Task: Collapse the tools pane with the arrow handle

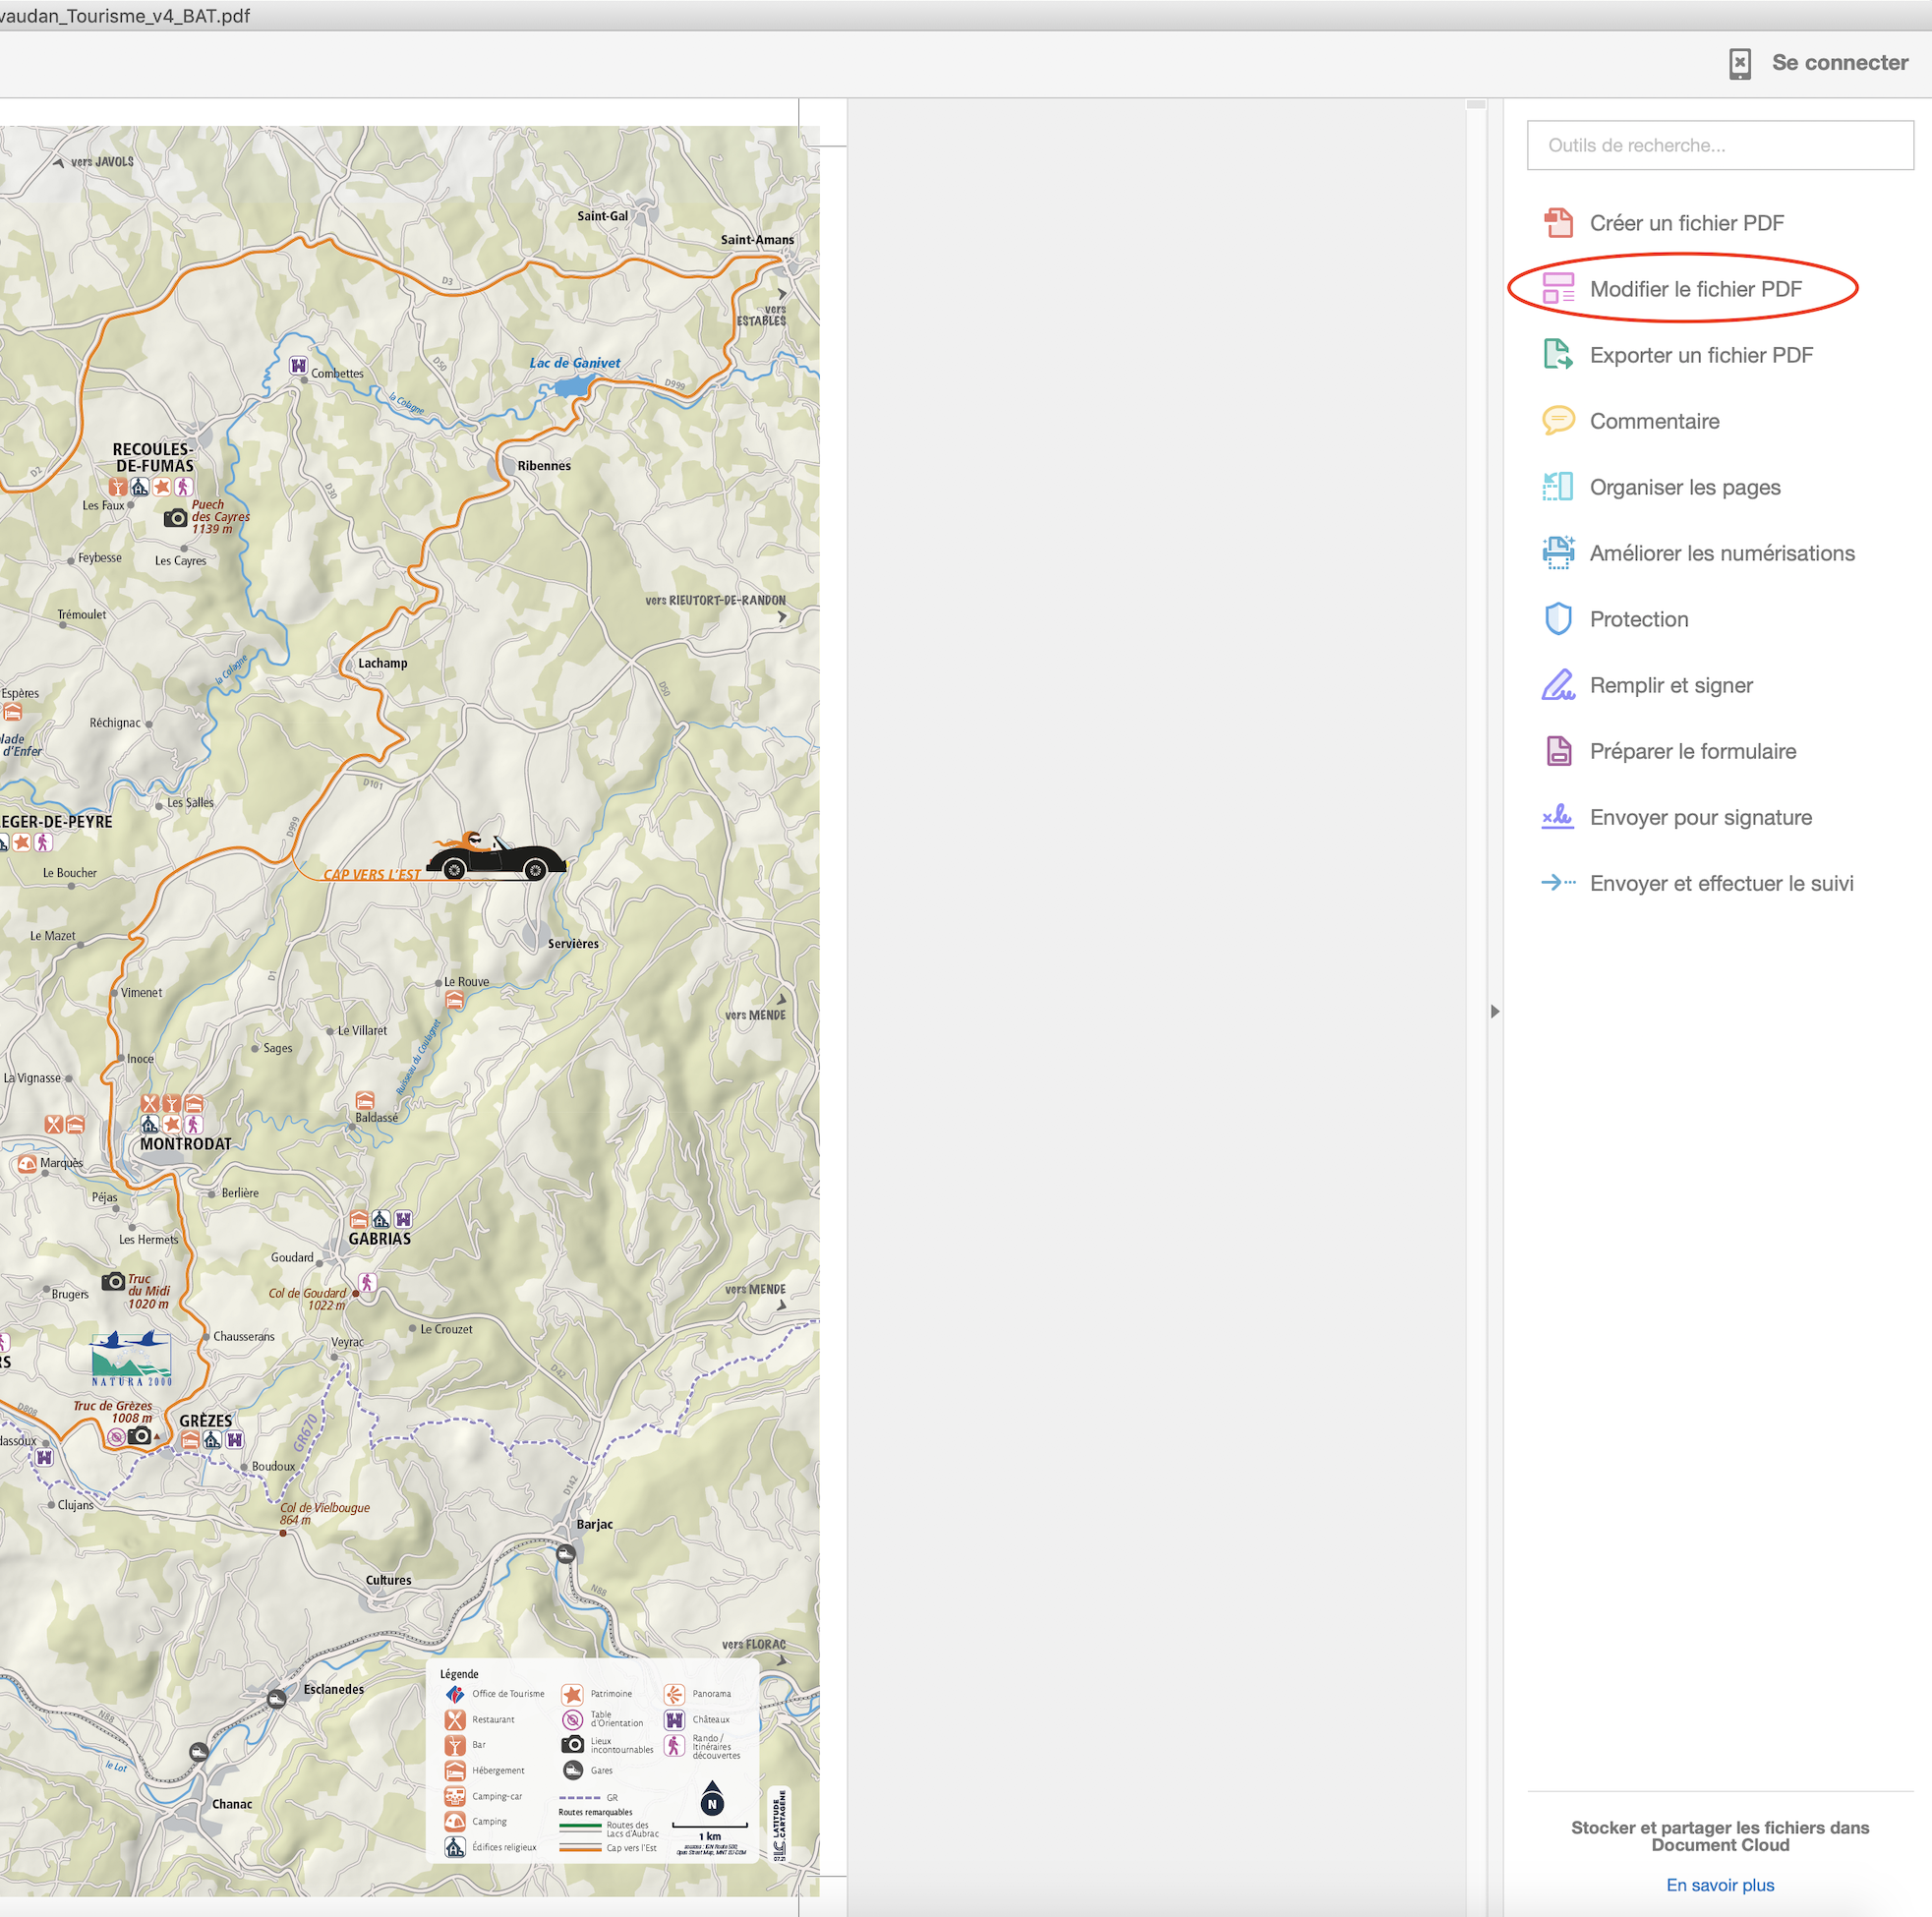Action: click(1494, 1011)
